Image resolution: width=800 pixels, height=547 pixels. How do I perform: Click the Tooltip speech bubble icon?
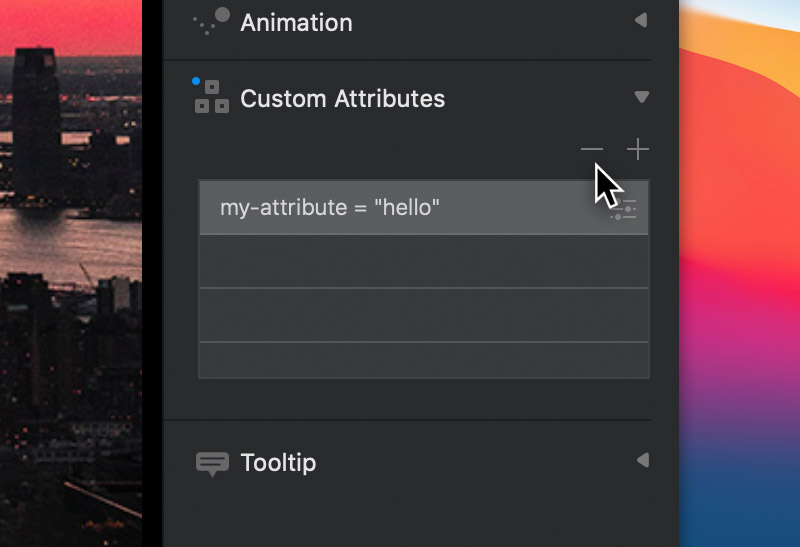(x=212, y=464)
